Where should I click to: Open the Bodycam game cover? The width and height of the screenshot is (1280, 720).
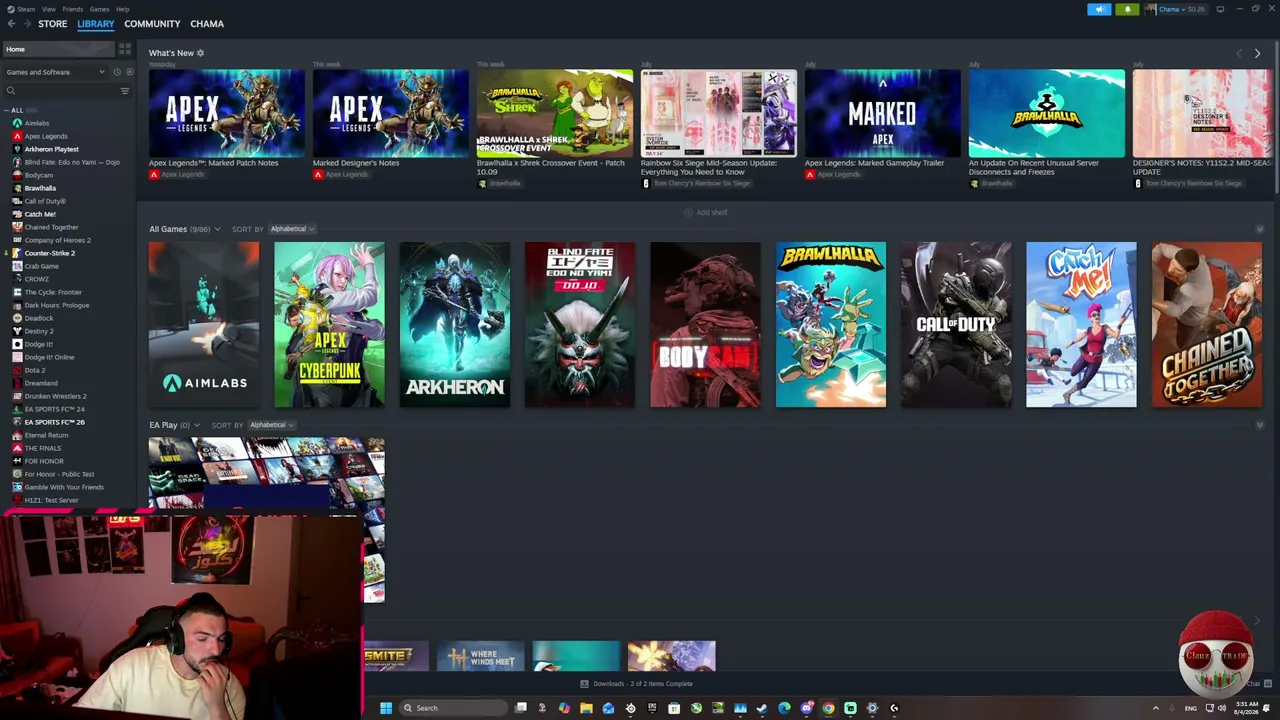pyautogui.click(x=705, y=325)
